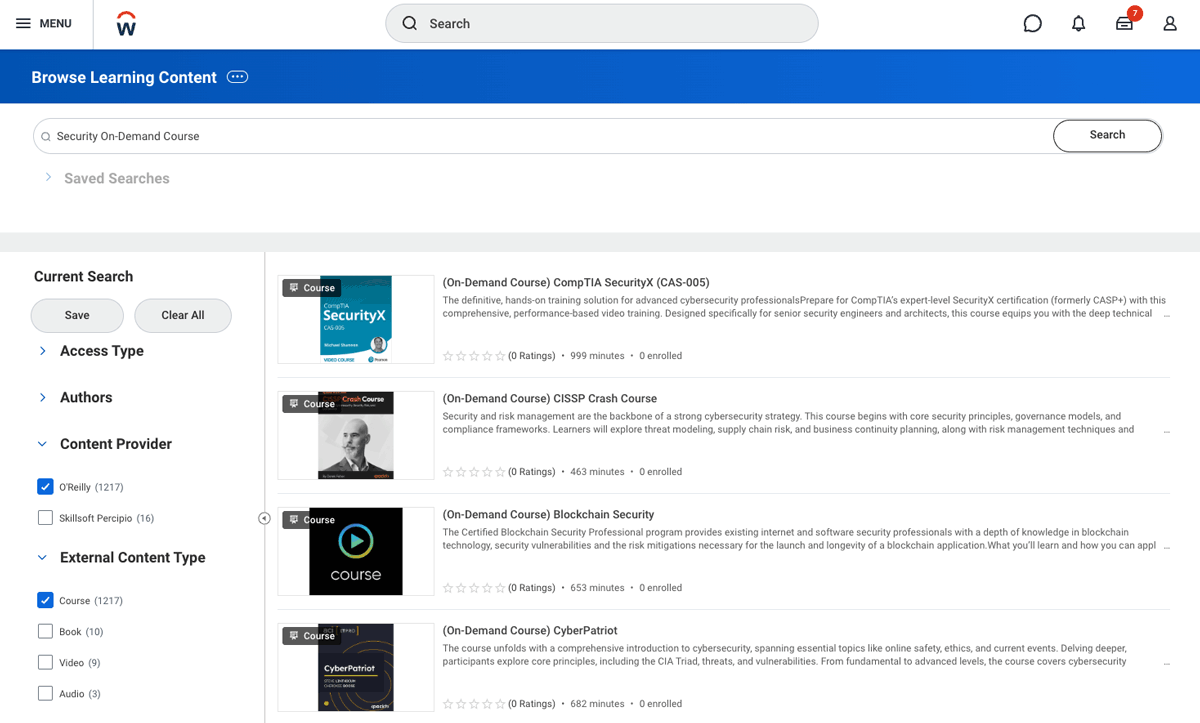The height and width of the screenshot is (723, 1200).
Task: Open the inbox icon with 7 badge
Action: tap(1125, 23)
